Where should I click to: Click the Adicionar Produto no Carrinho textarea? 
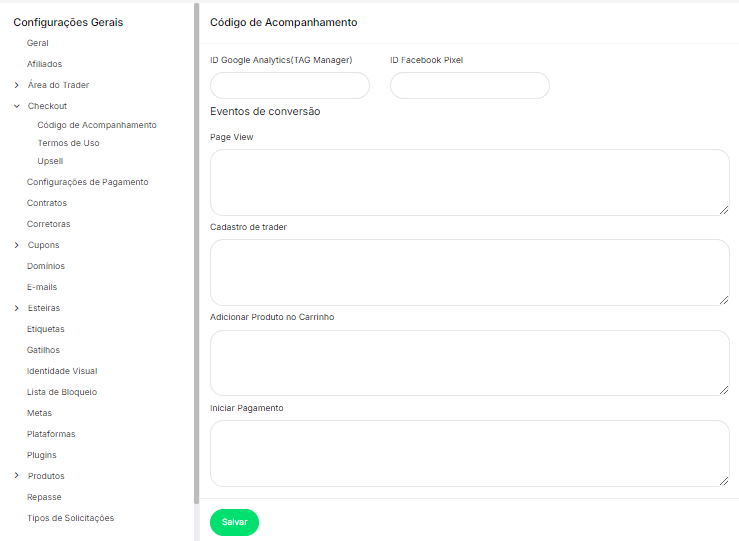[469, 363]
